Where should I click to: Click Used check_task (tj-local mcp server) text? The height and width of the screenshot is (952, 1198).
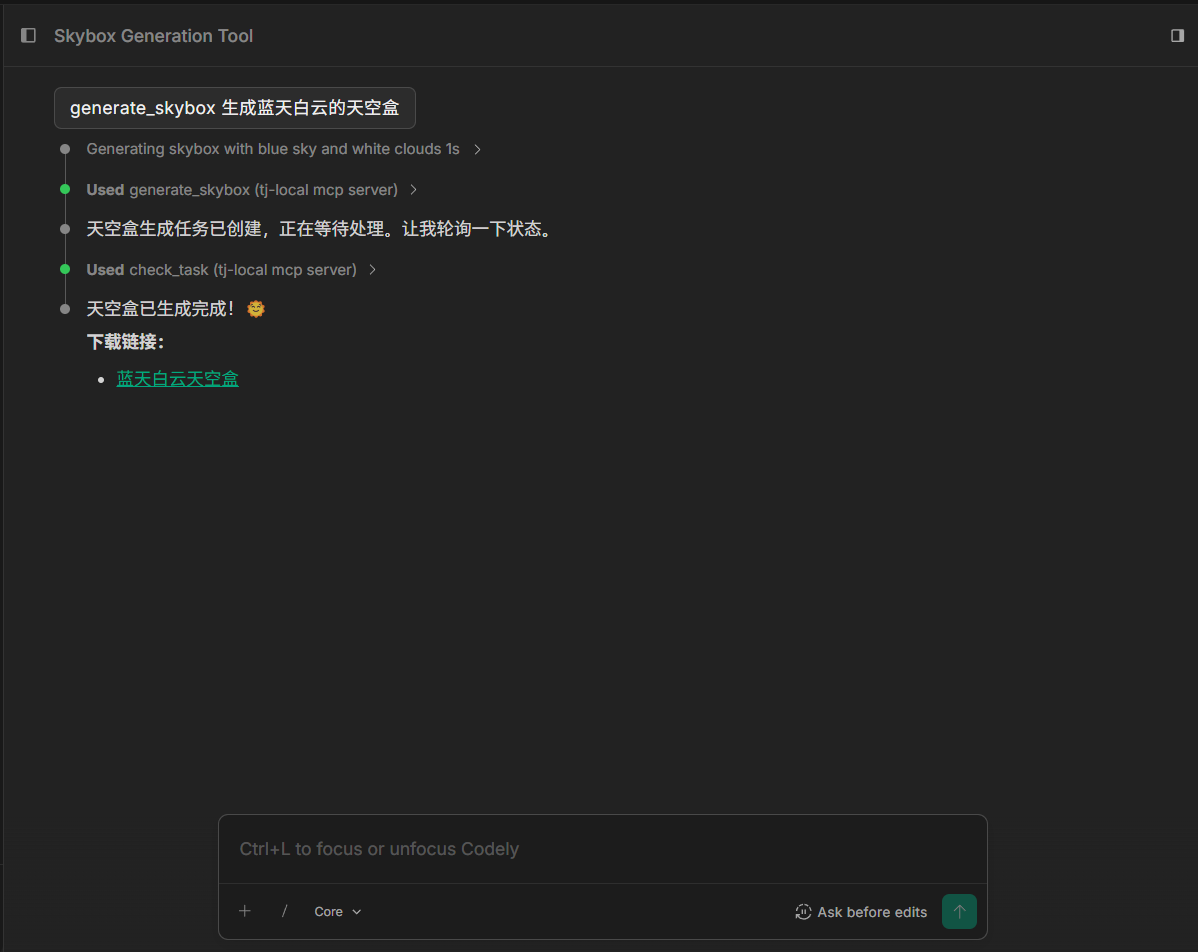coord(222,270)
